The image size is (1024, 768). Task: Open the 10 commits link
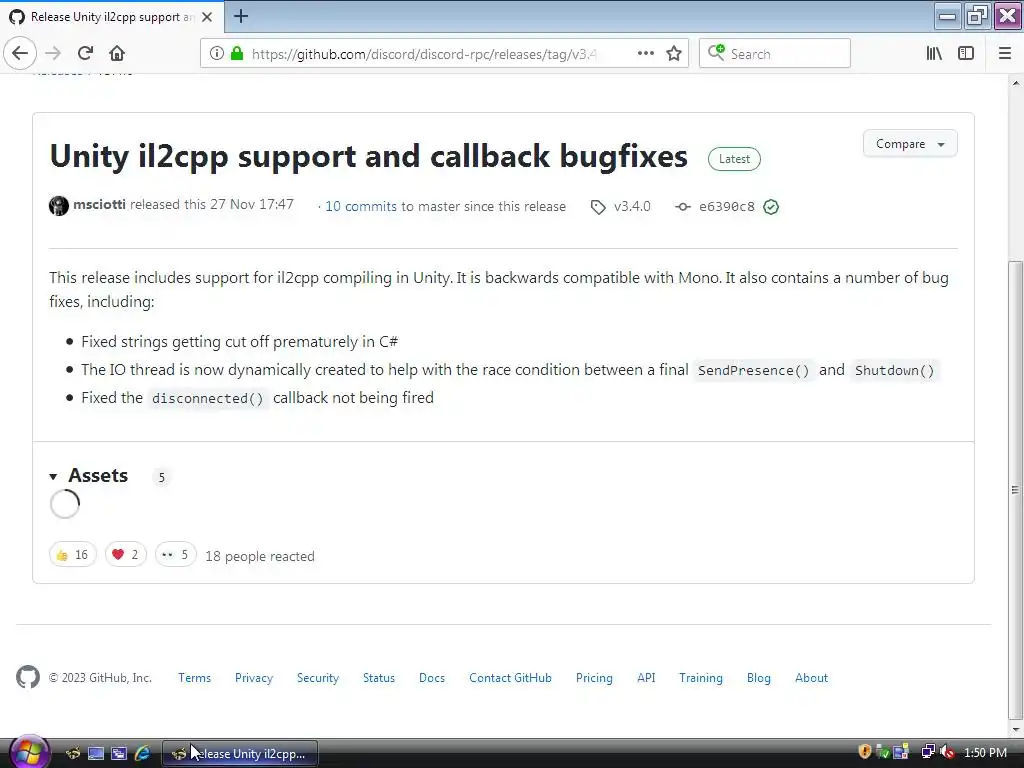(x=360, y=206)
